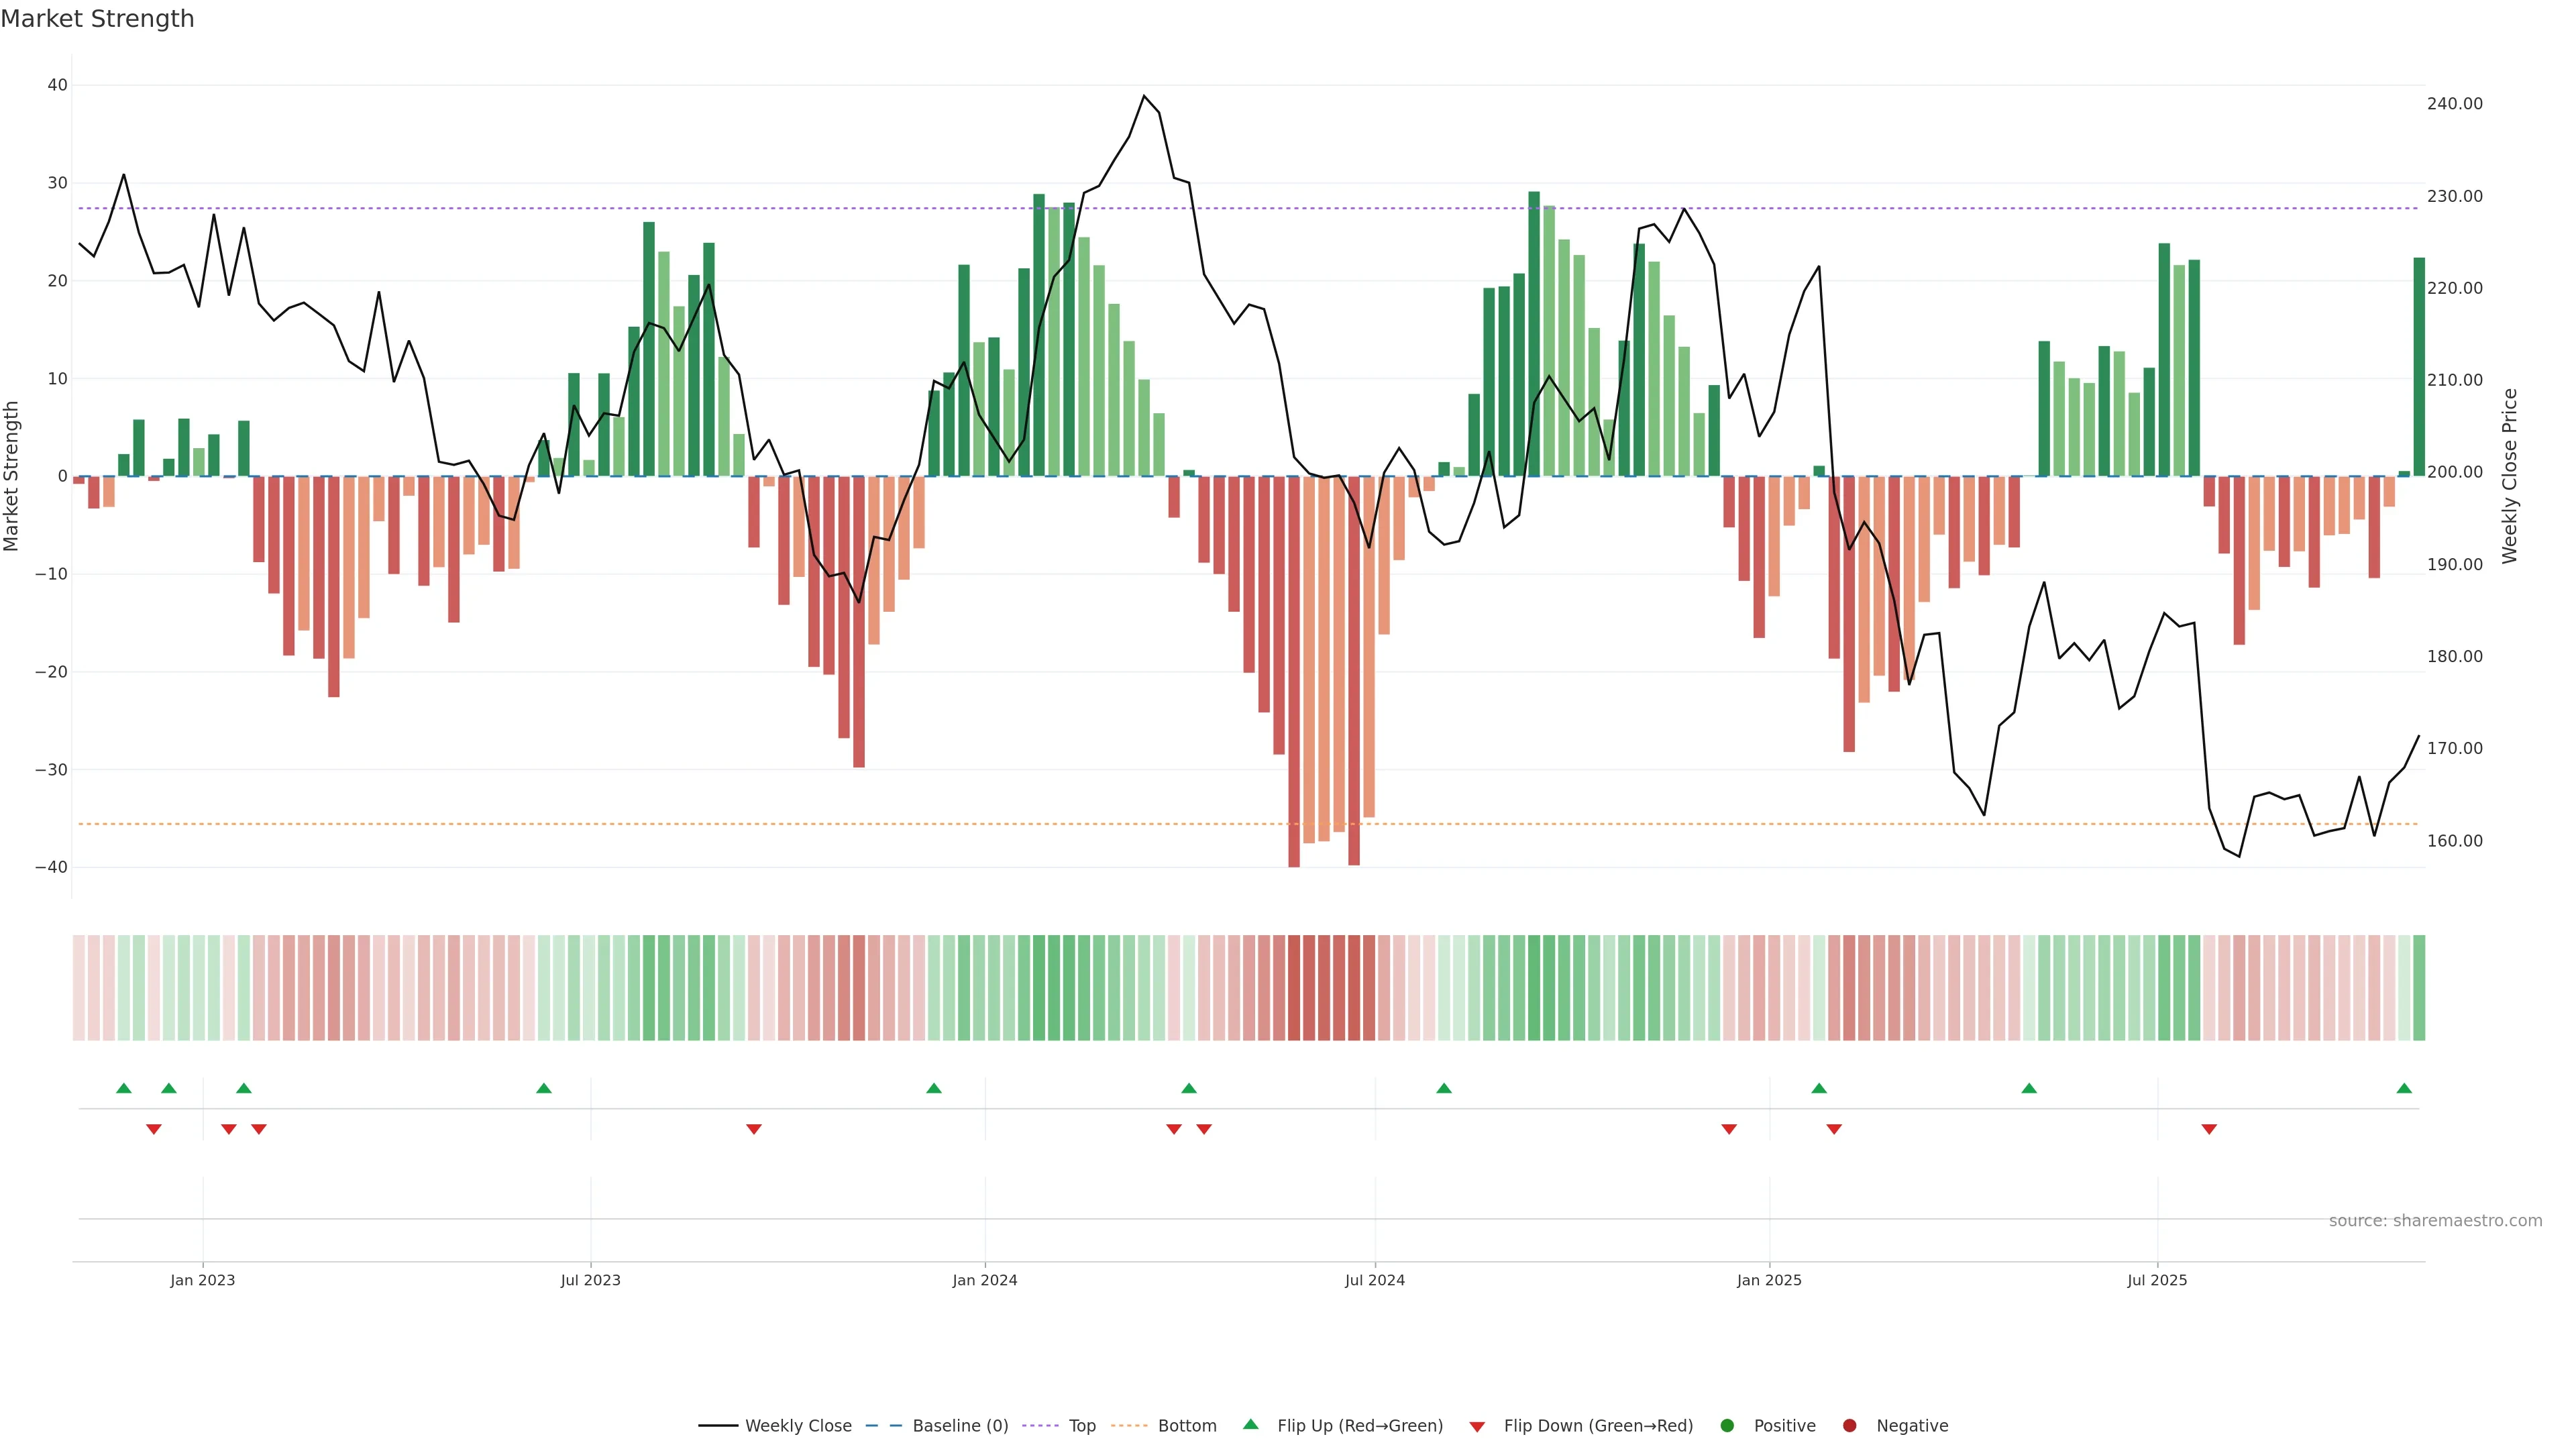The height and width of the screenshot is (1449, 2576).
Task: Click the red Negative circle legend icon
Action: pos(1849,1425)
